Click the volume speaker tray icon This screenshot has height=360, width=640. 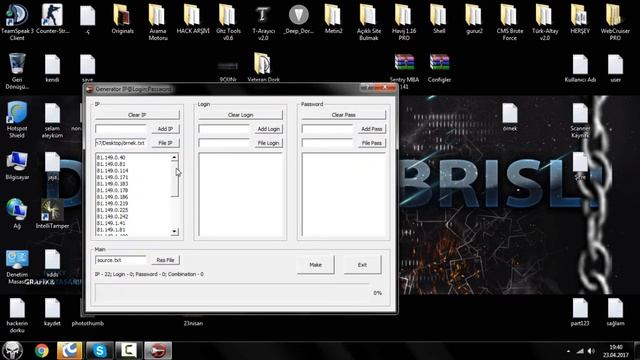pos(591,351)
